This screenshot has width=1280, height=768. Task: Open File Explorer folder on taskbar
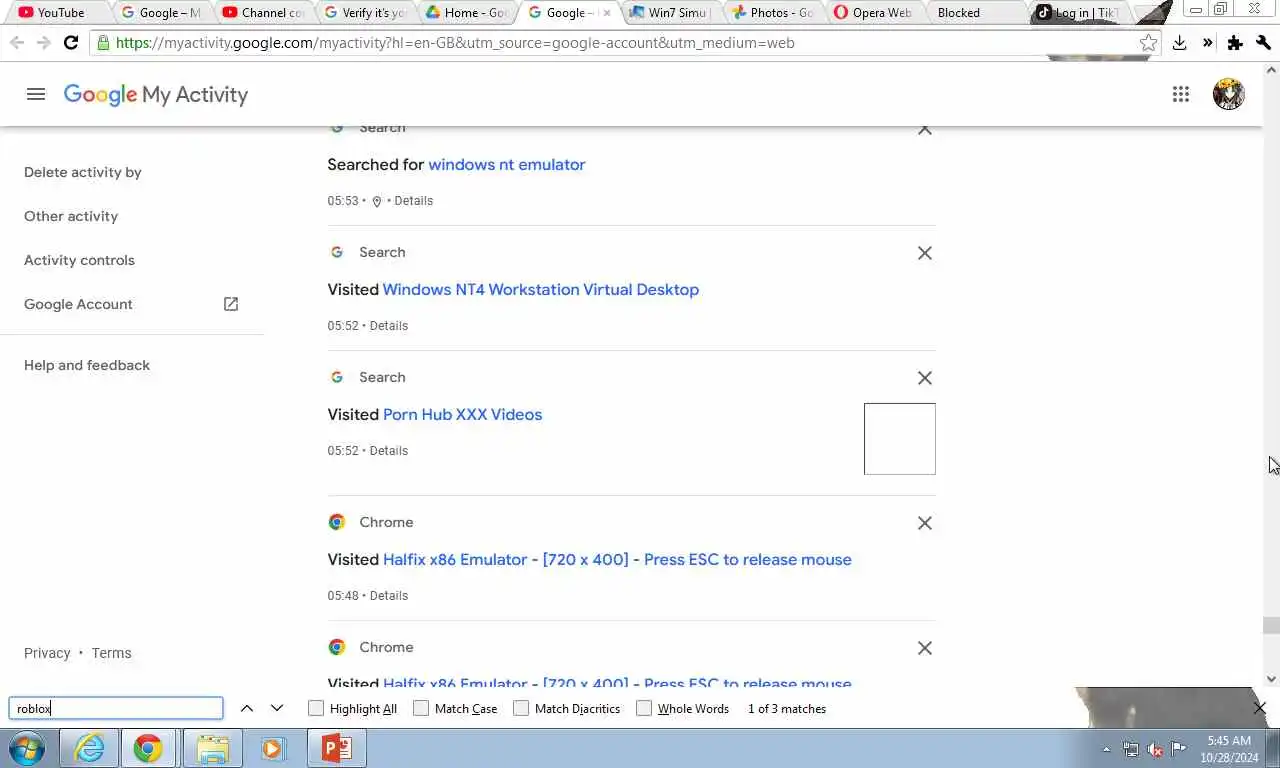[212, 748]
